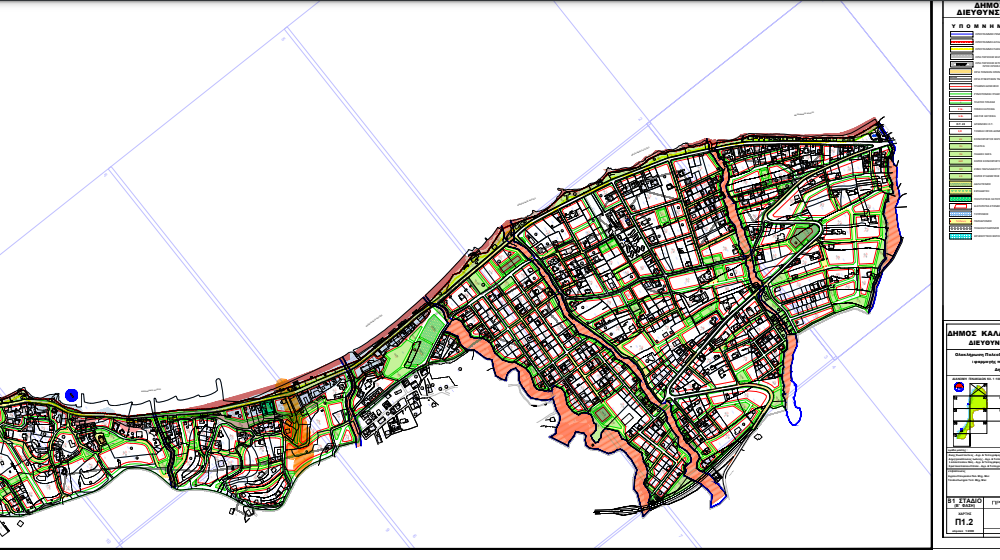Click the red trapezoid outline legend swatch
This screenshot has width=1000, height=560.
coord(960,206)
